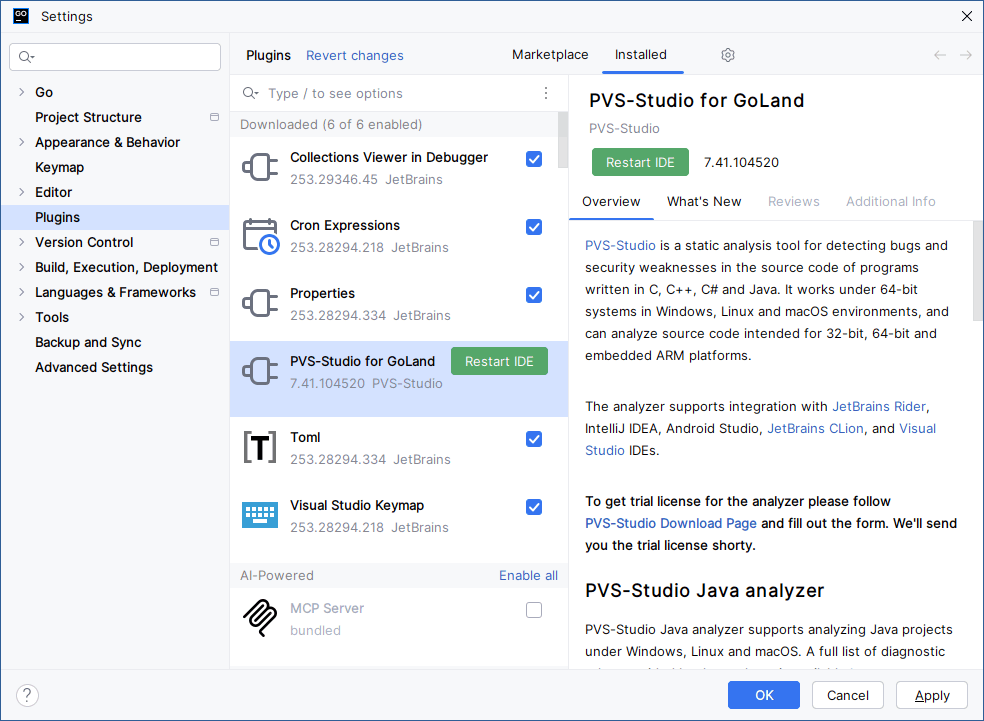Expand the Version Control tree node
This screenshot has width=984, height=721.
[22, 242]
